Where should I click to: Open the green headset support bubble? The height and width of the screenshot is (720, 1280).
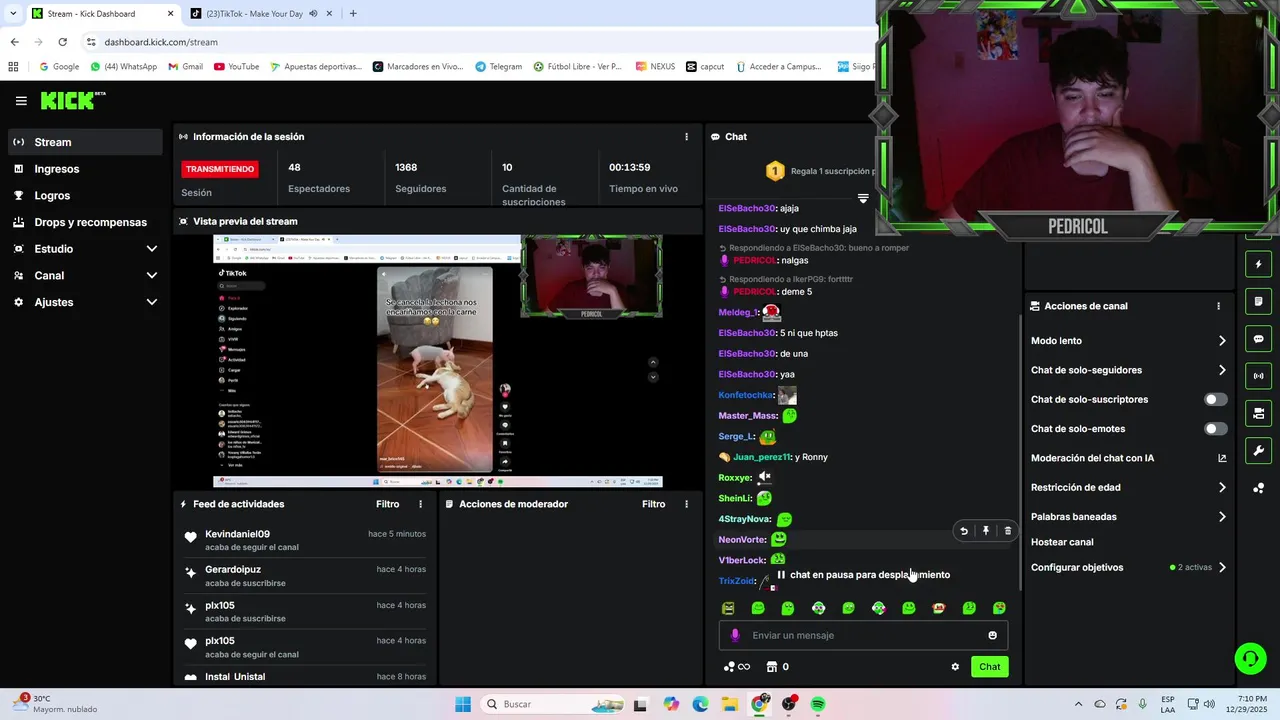[x=1250, y=658]
